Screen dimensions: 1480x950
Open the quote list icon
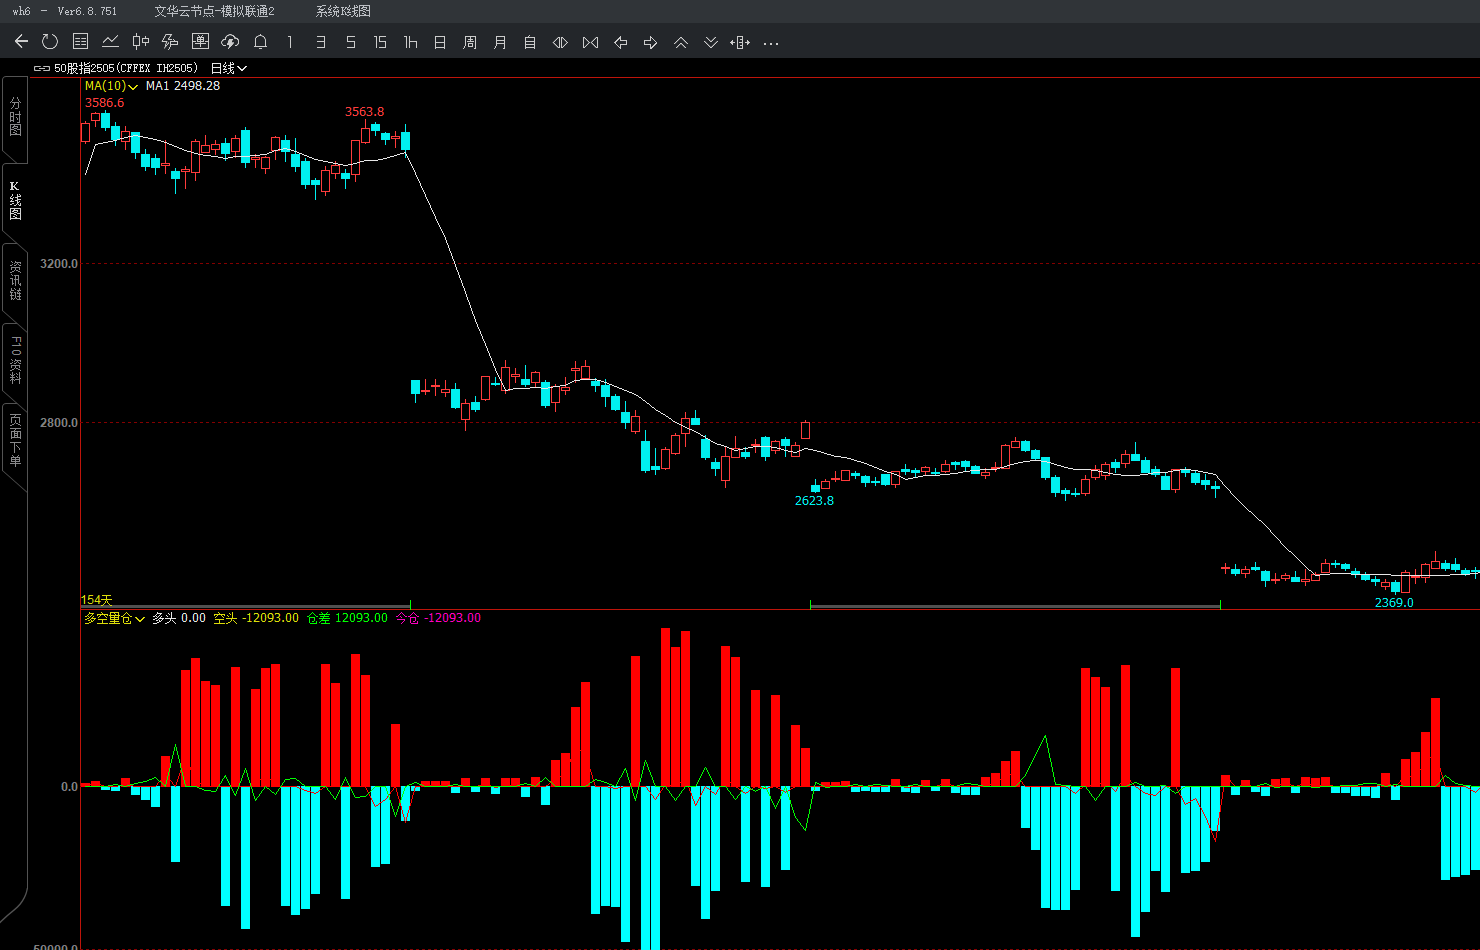point(81,42)
